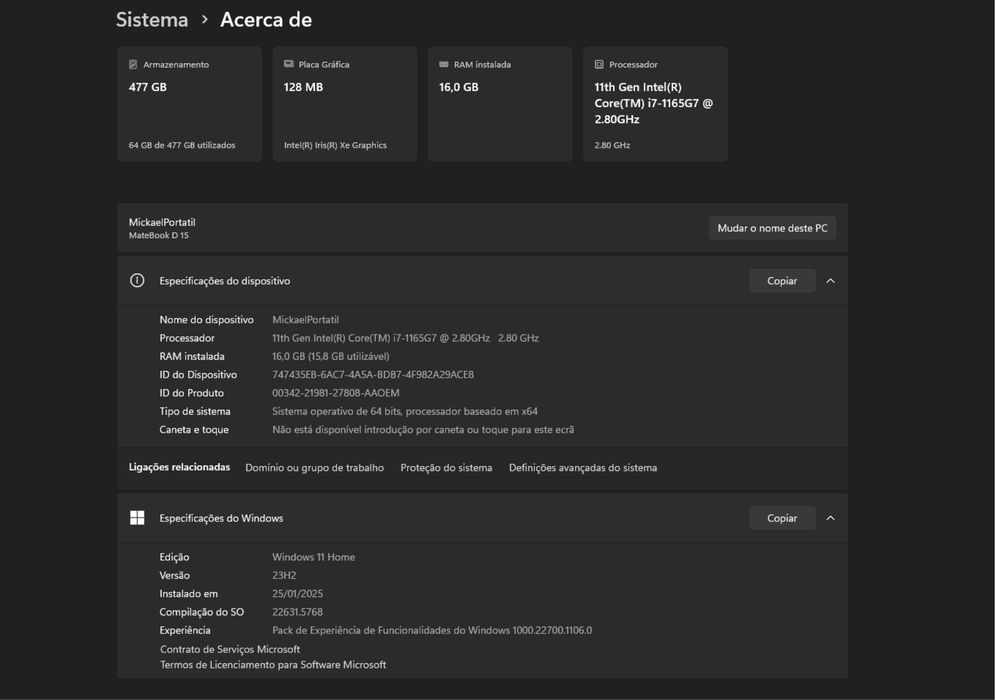This screenshot has height=700, width=995.
Task: Click the Compilação do SO label
Action: point(202,612)
